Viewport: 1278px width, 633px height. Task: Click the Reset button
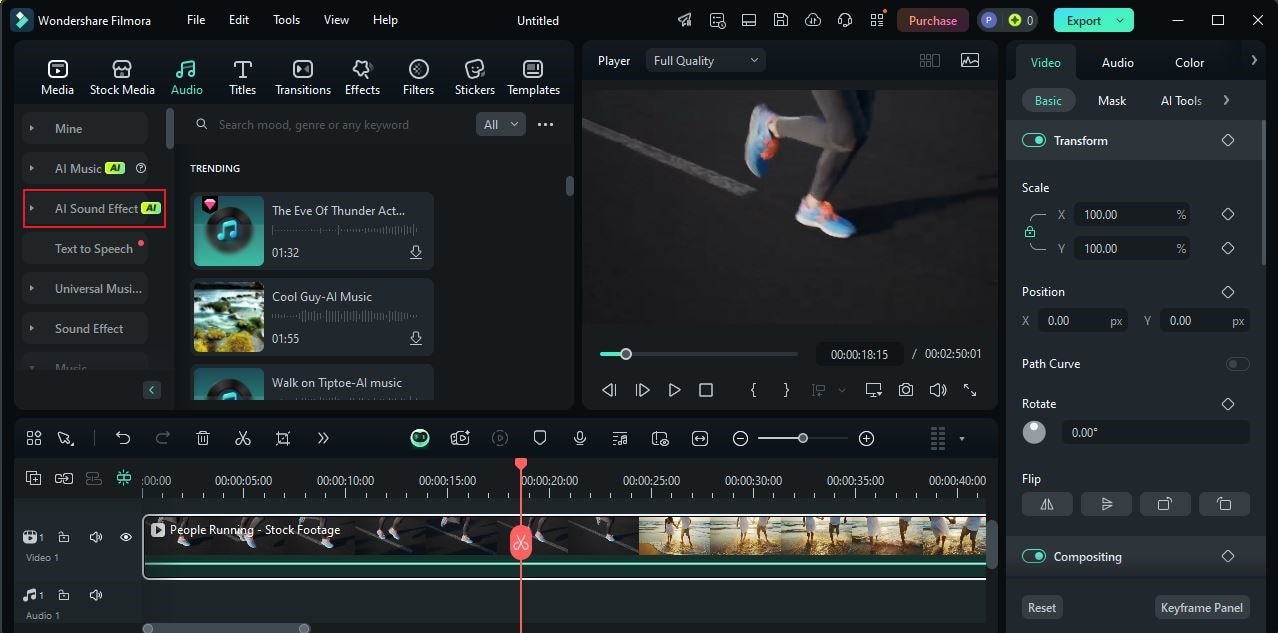point(1042,607)
